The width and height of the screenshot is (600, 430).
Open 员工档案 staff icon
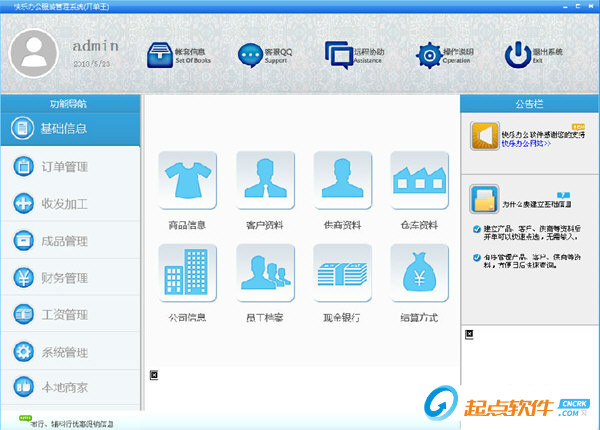click(x=266, y=273)
